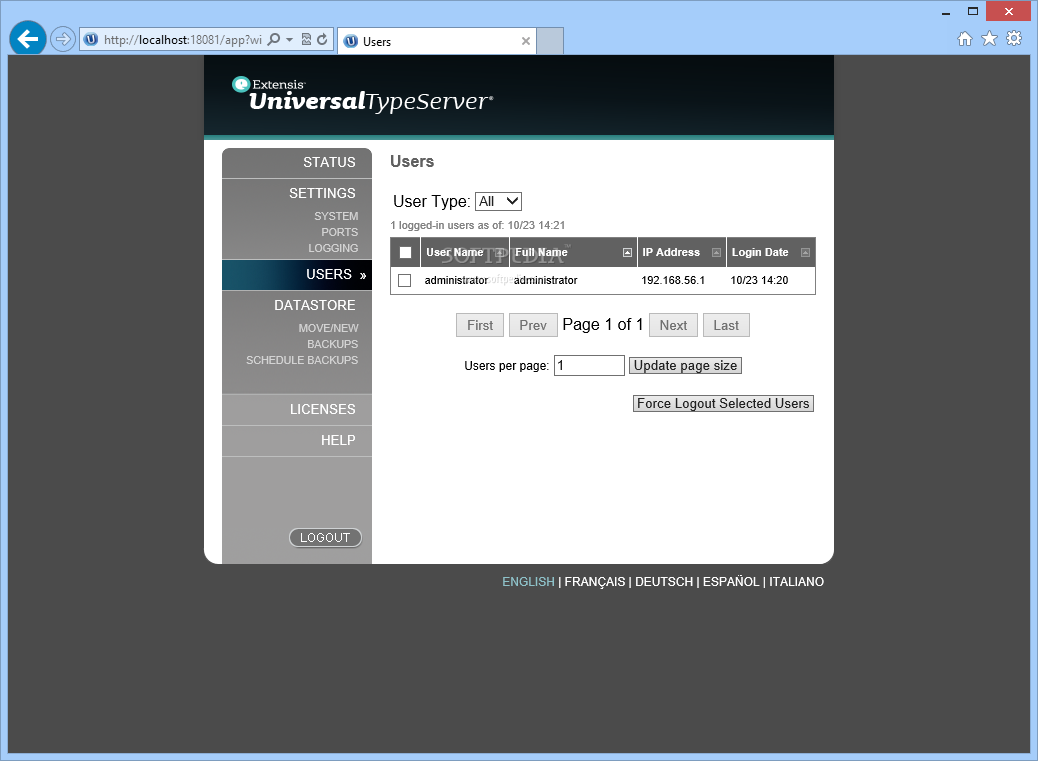This screenshot has height=761, width=1038.
Task: Go to PORTS settings
Action: click(x=340, y=232)
